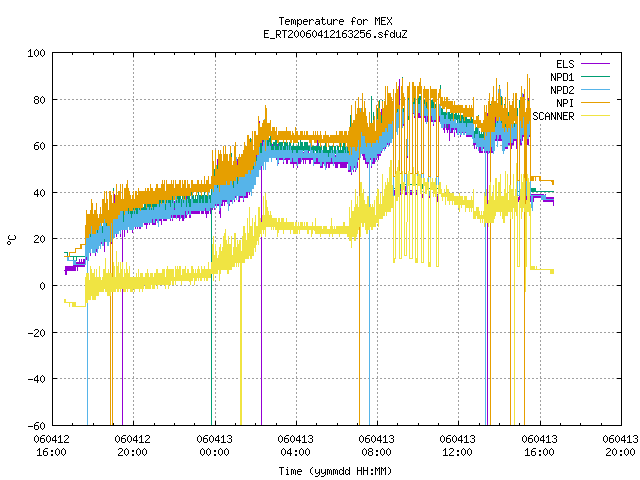The image size is (640, 480).
Task: Click the °C y-axis unit label
Action: [x=12, y=240]
